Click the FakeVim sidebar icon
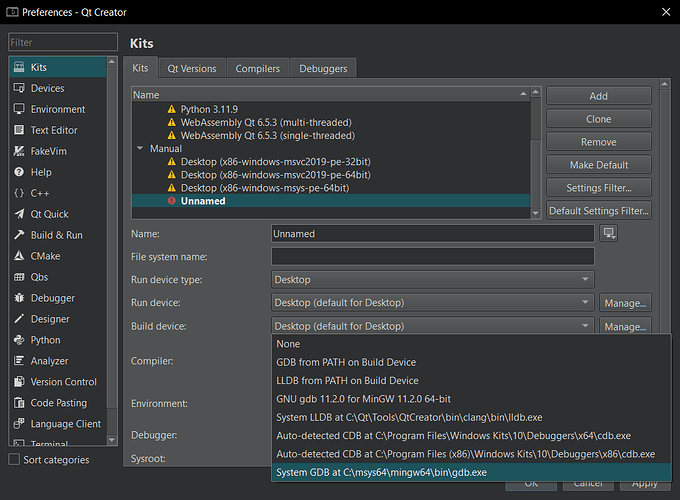 point(20,151)
